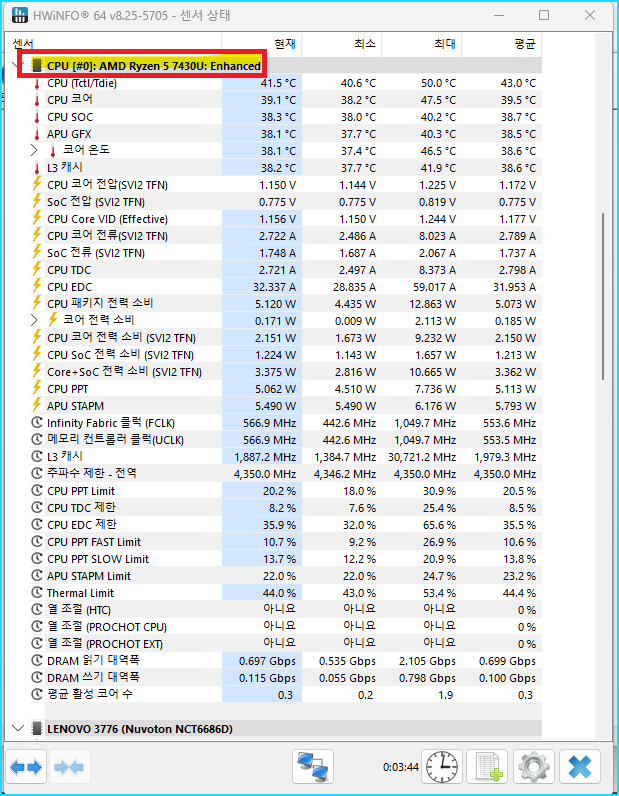Select the Core+SoC 전력 소비 (SVI2 TFN) row
The height and width of the screenshot is (796, 619).
coord(285,372)
